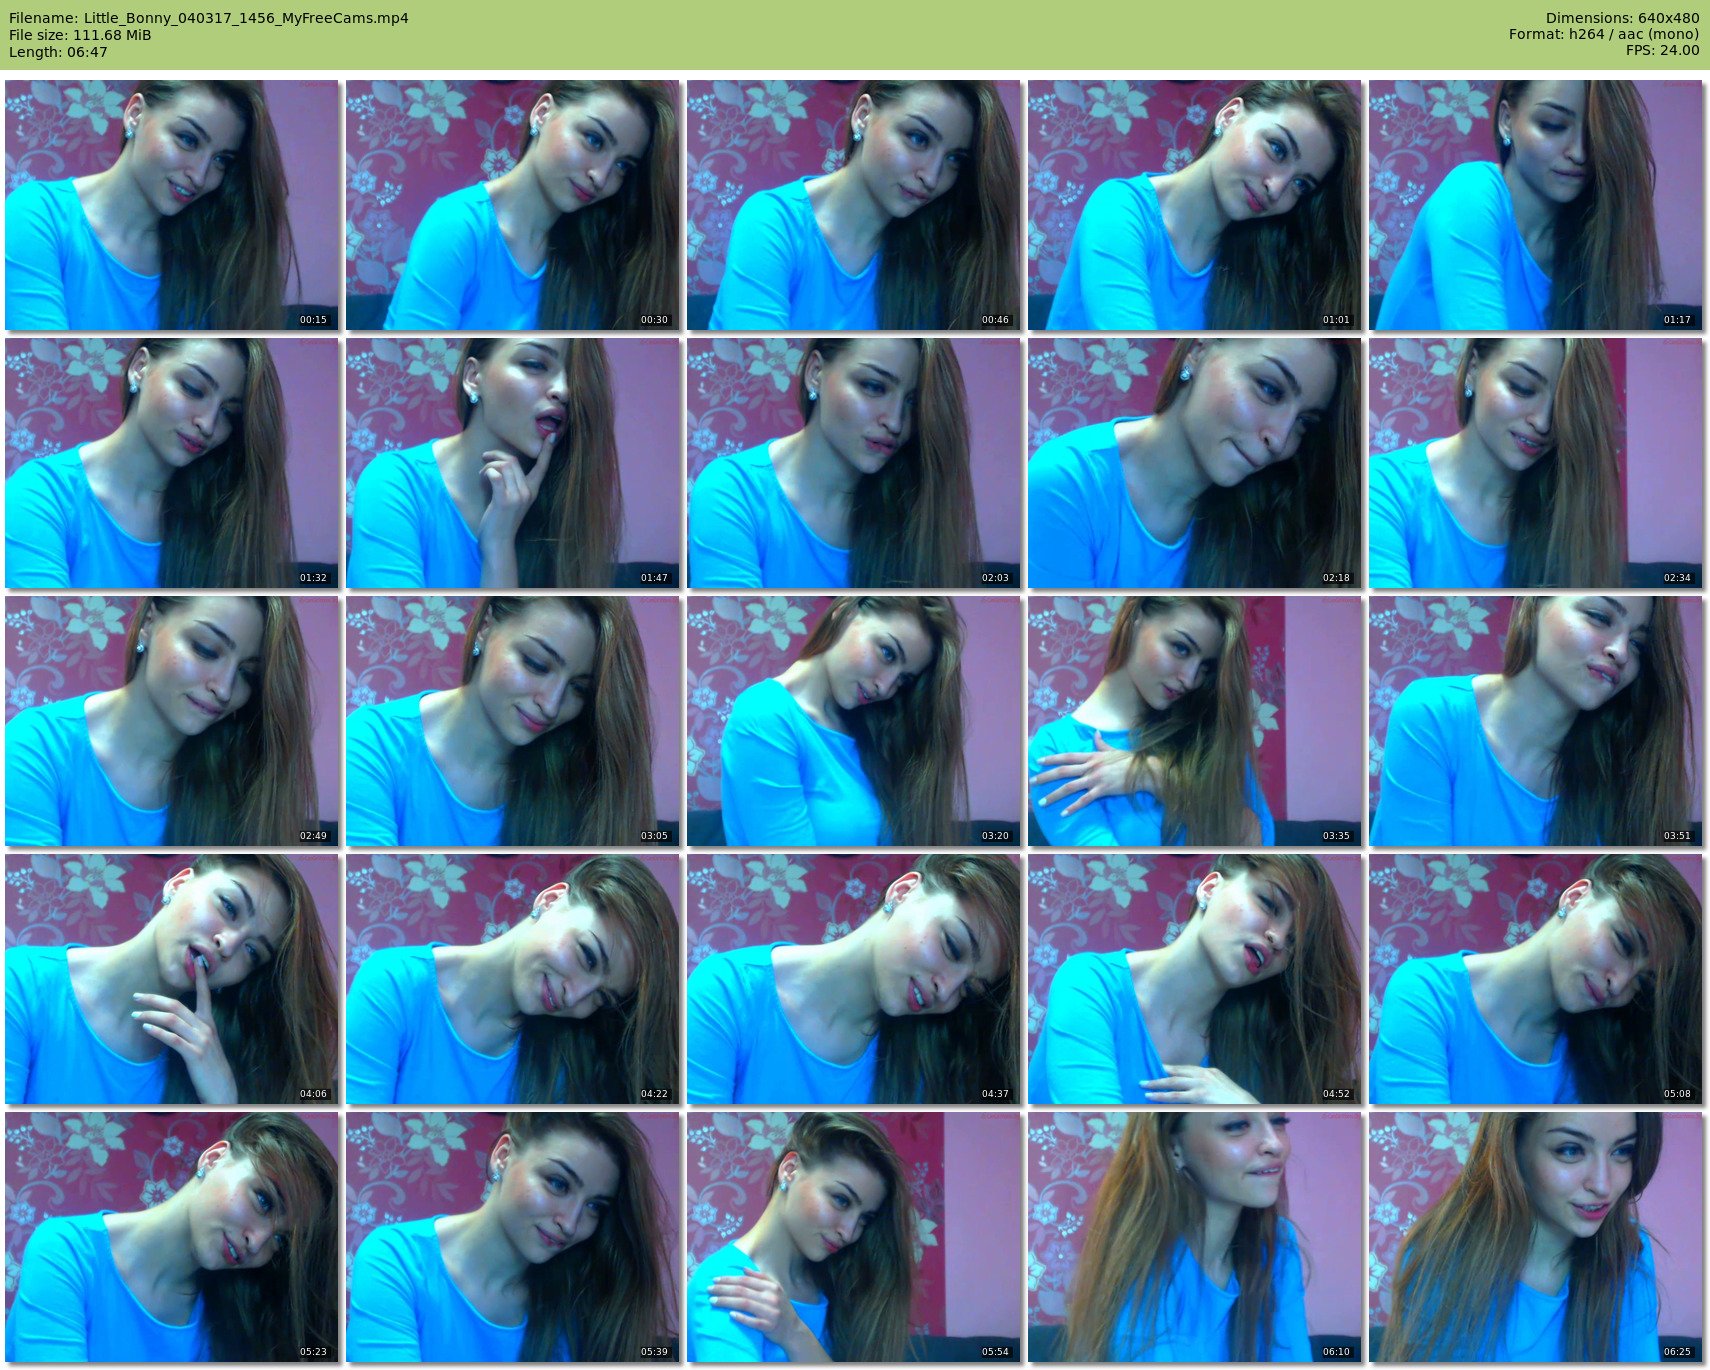Open the last thumbnail at 06:25
The width and height of the screenshot is (1710, 1370).
(x=1535, y=1237)
